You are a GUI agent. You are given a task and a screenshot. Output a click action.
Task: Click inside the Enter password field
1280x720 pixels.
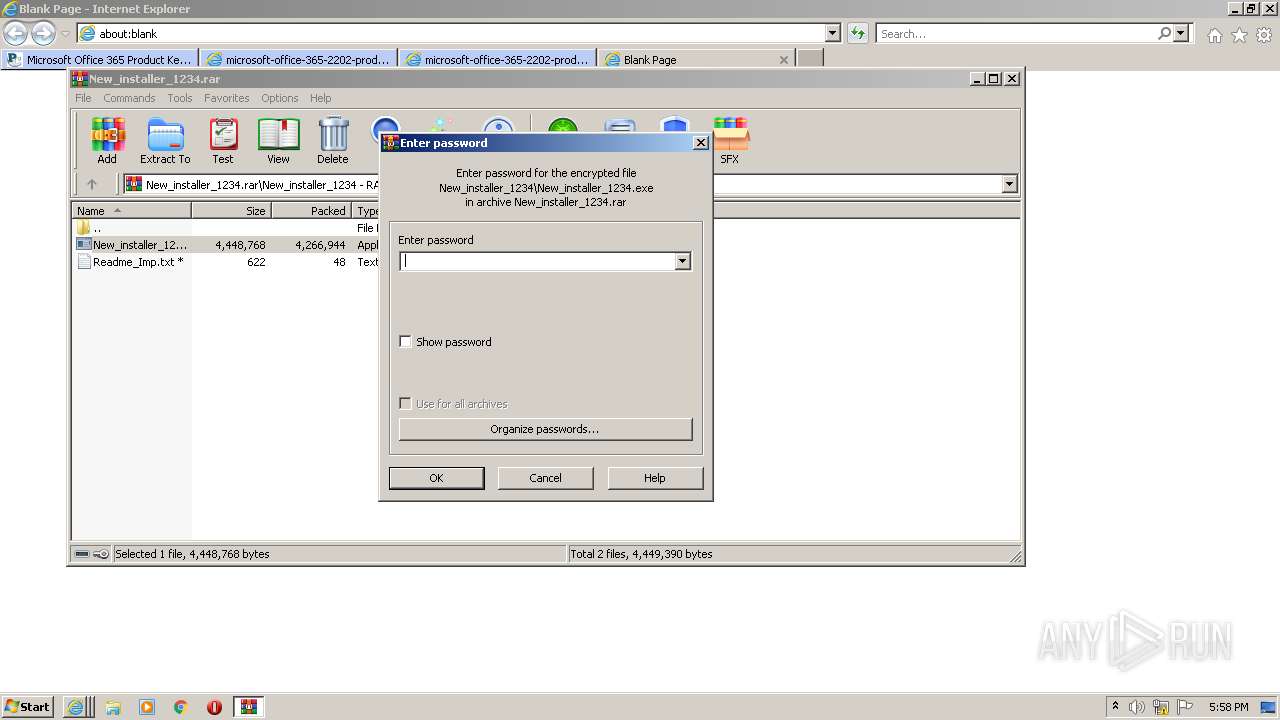click(537, 261)
